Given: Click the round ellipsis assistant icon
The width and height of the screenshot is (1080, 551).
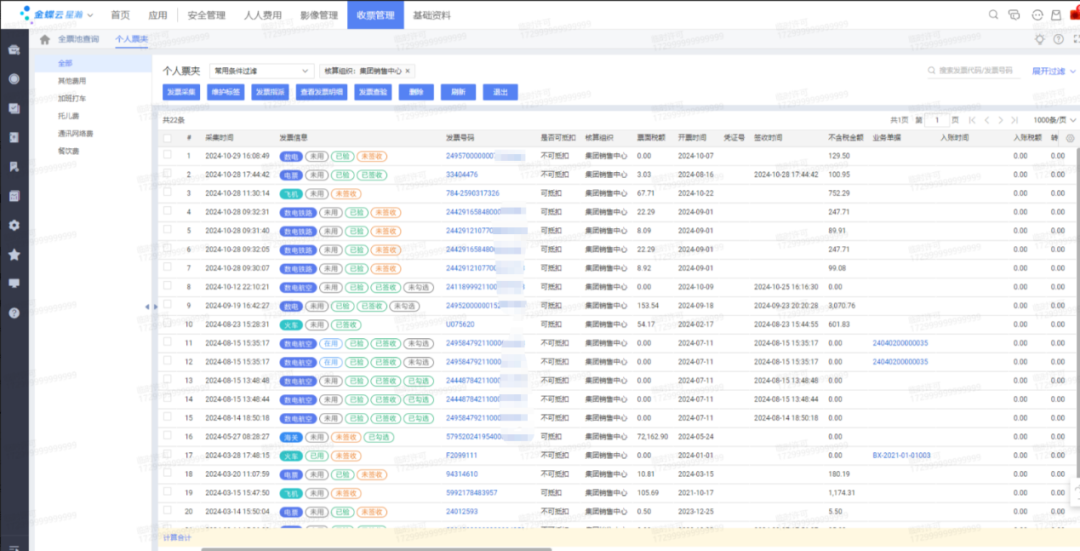Looking at the screenshot, I should click(1037, 14).
